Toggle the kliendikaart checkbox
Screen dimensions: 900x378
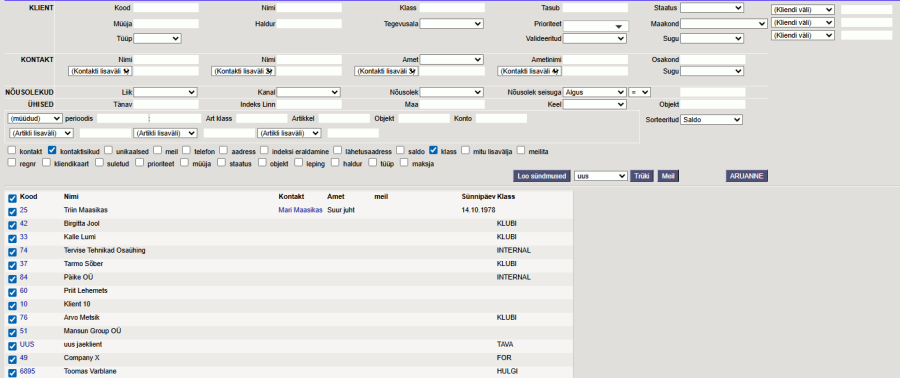pyautogui.click(x=46, y=162)
